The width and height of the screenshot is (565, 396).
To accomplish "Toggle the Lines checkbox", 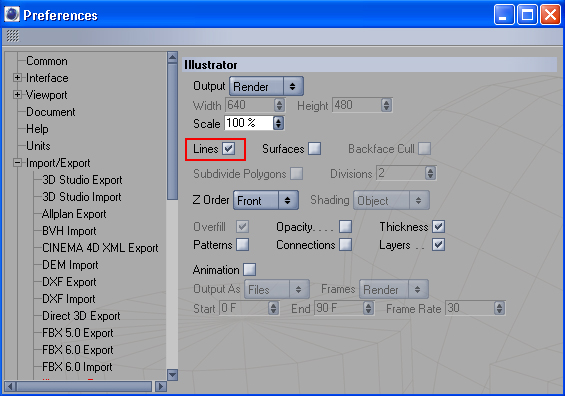I will [228, 148].
